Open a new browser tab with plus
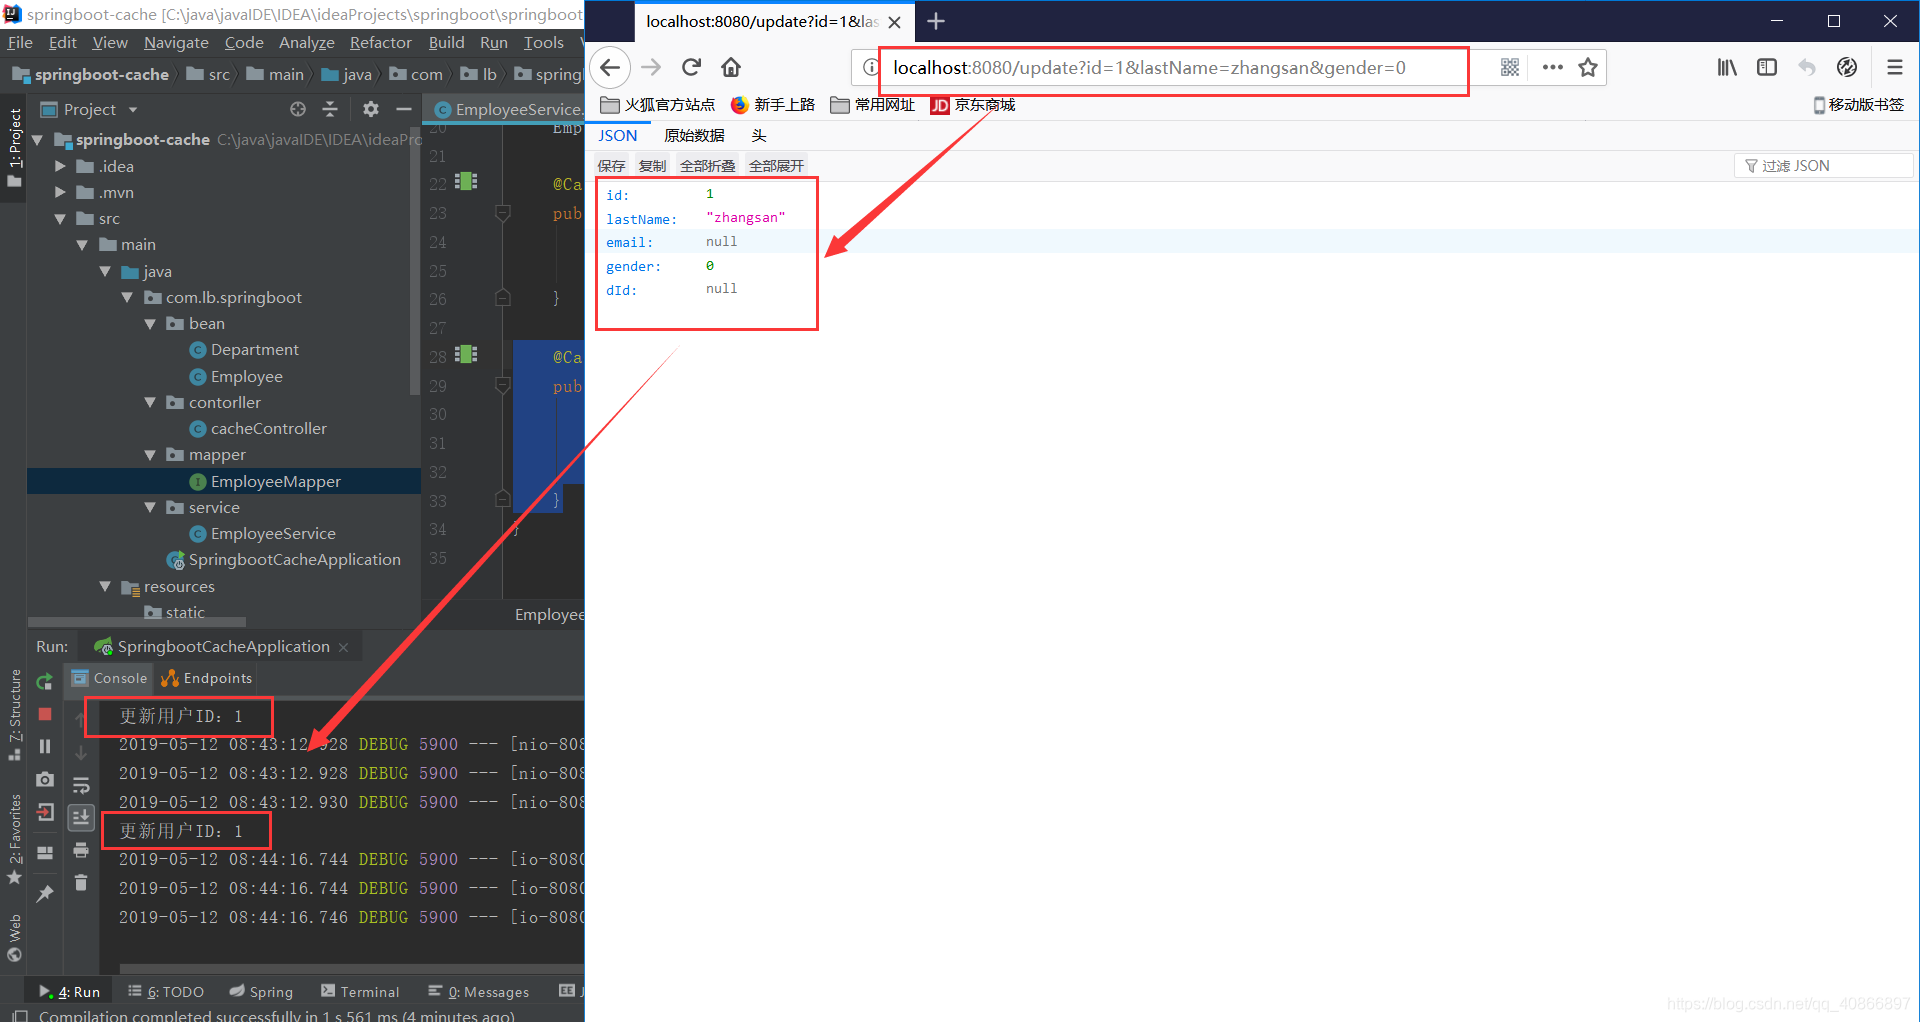This screenshot has width=1920, height=1022. (x=936, y=21)
